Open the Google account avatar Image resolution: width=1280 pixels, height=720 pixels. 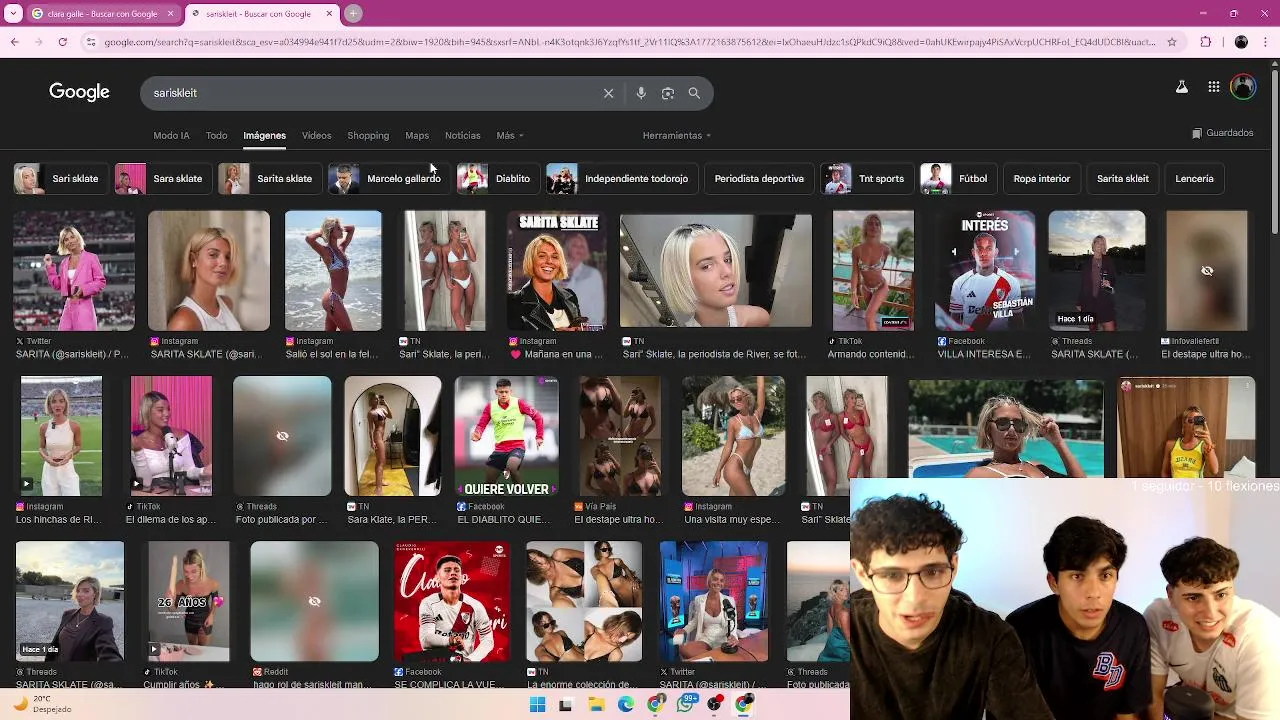[x=1243, y=87]
